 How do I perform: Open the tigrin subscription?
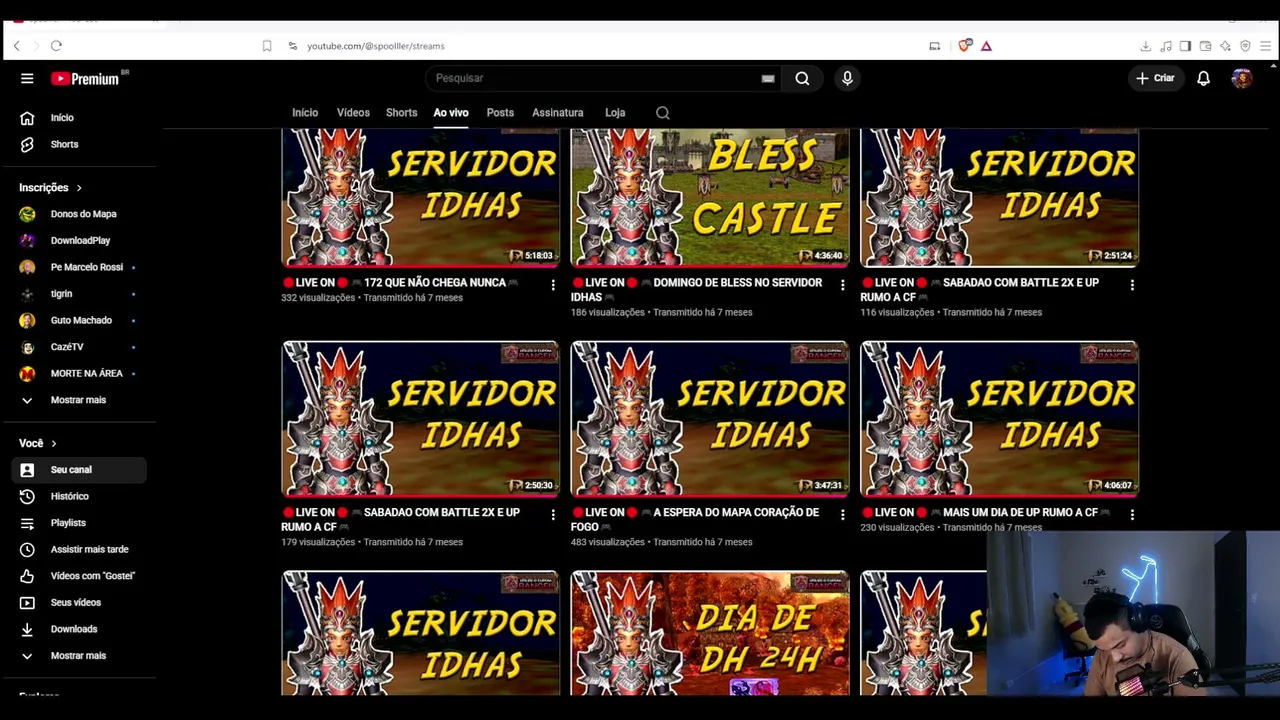tap(80, 294)
